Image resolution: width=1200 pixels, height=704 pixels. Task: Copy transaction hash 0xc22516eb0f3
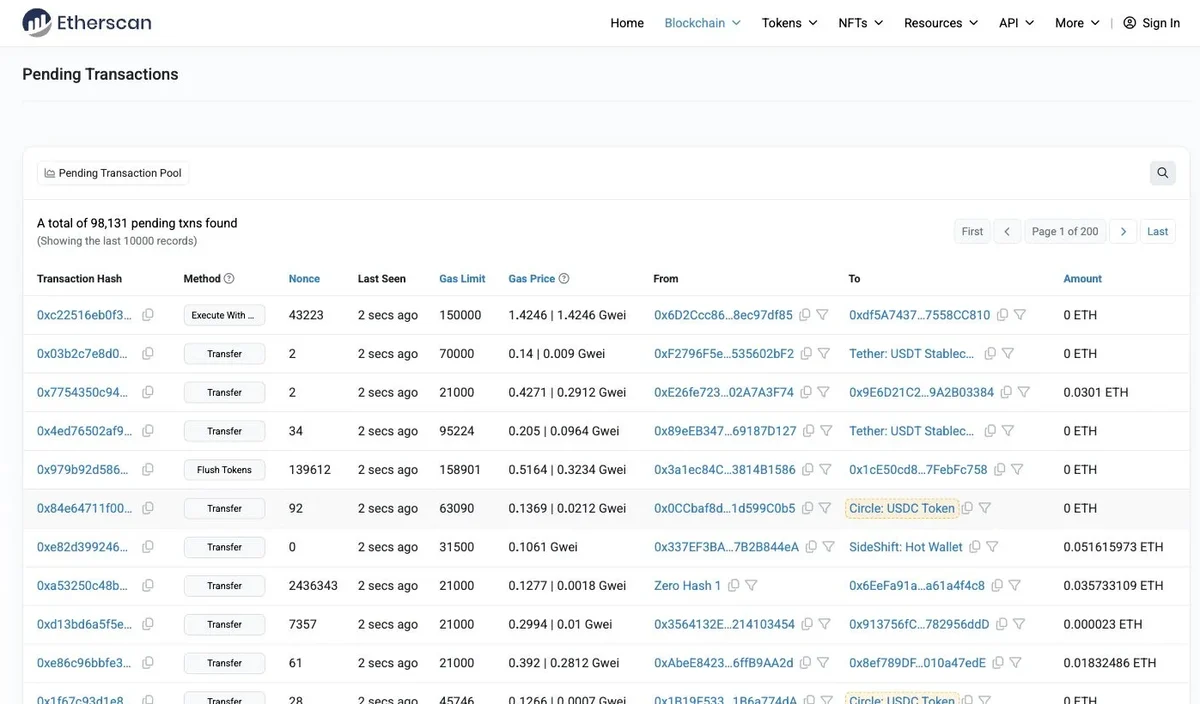[x=148, y=315]
